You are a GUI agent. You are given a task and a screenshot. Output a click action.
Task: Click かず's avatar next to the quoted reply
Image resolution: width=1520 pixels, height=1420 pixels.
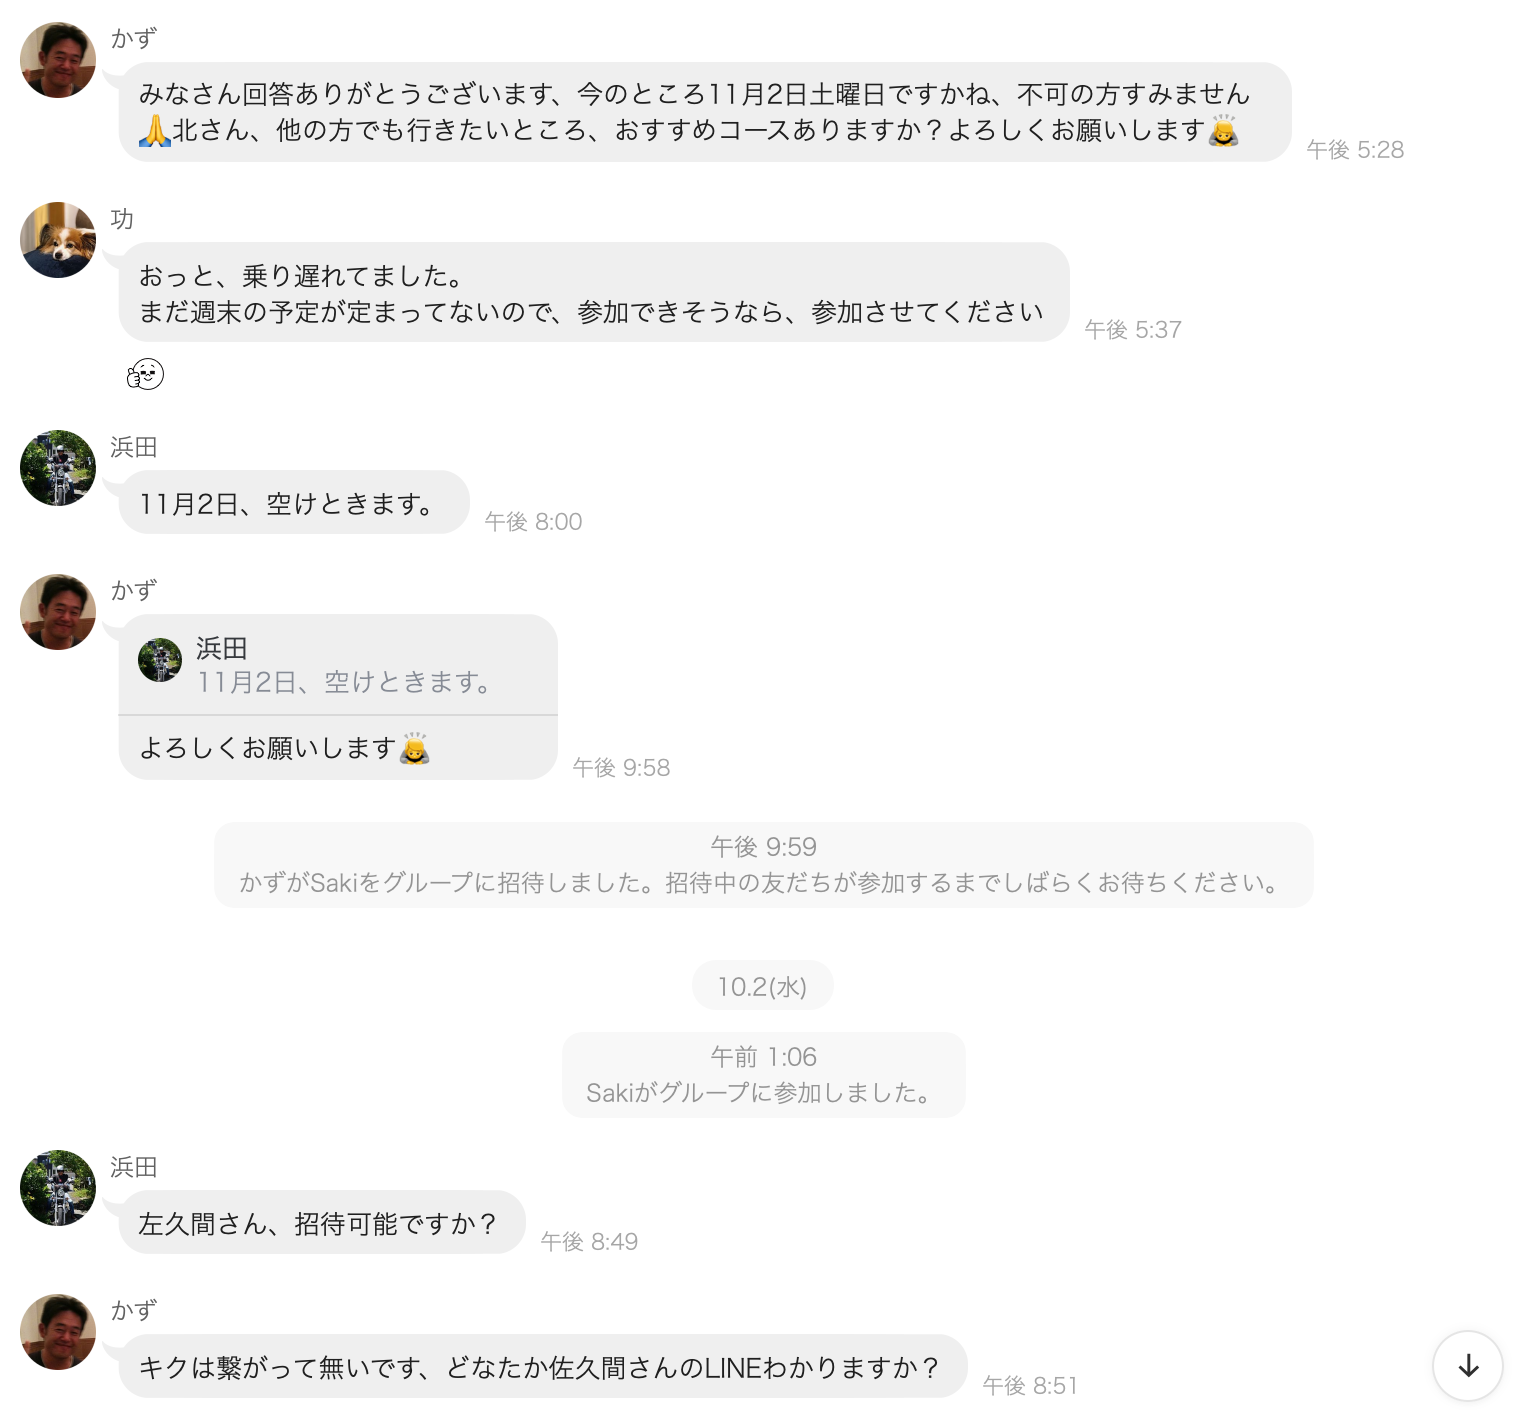(58, 612)
